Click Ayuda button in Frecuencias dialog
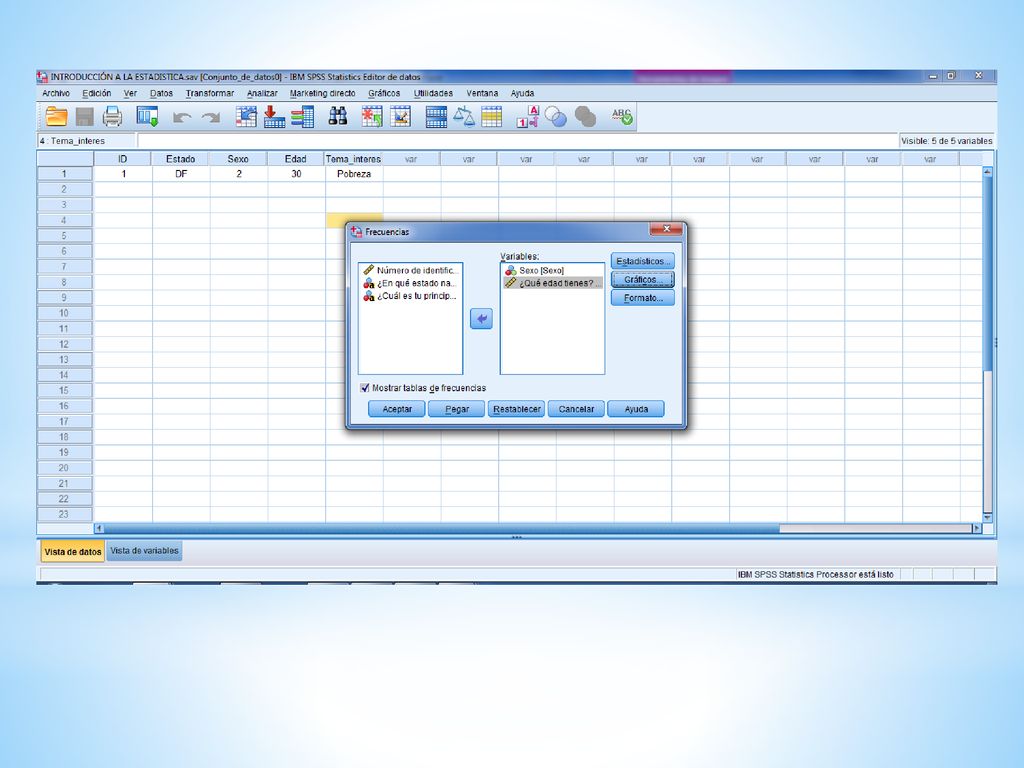Image resolution: width=1024 pixels, height=768 pixels. (636, 409)
